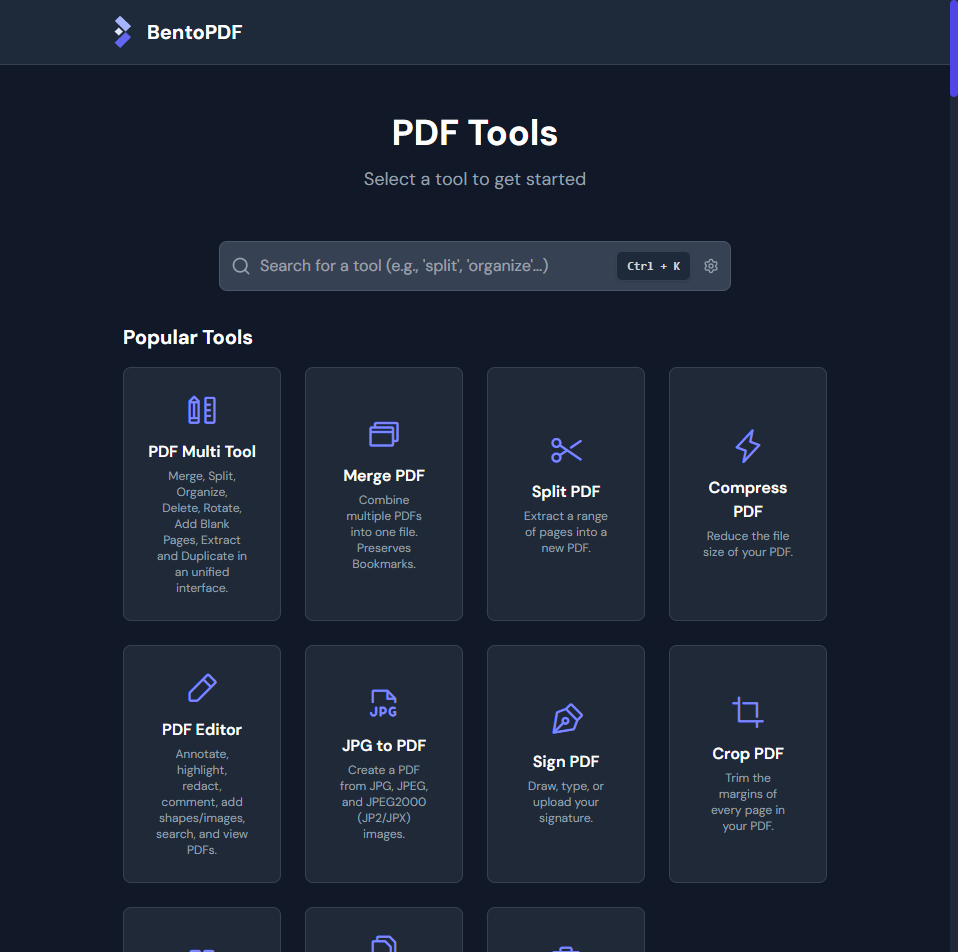Open search settings gear icon

(x=711, y=266)
